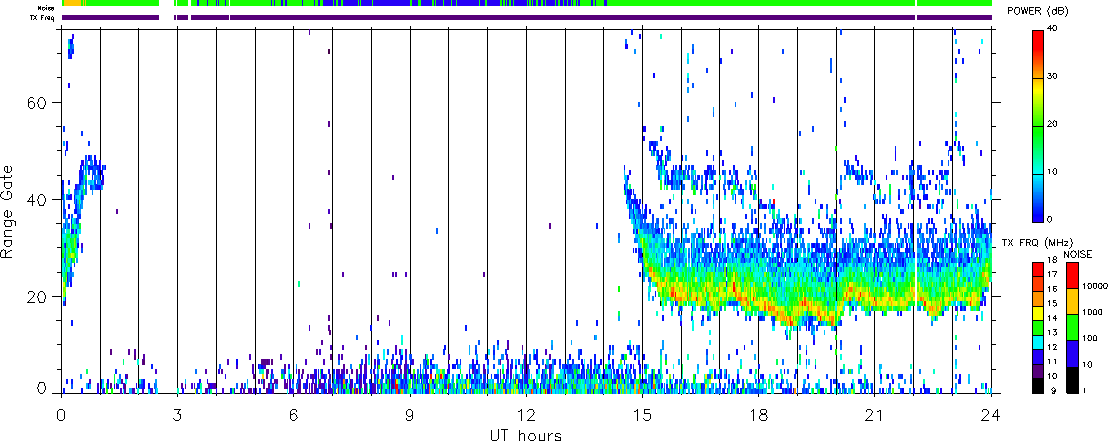Click the '15' label on TX FRQ scale
1108x441 pixels.
[x=1052, y=303]
